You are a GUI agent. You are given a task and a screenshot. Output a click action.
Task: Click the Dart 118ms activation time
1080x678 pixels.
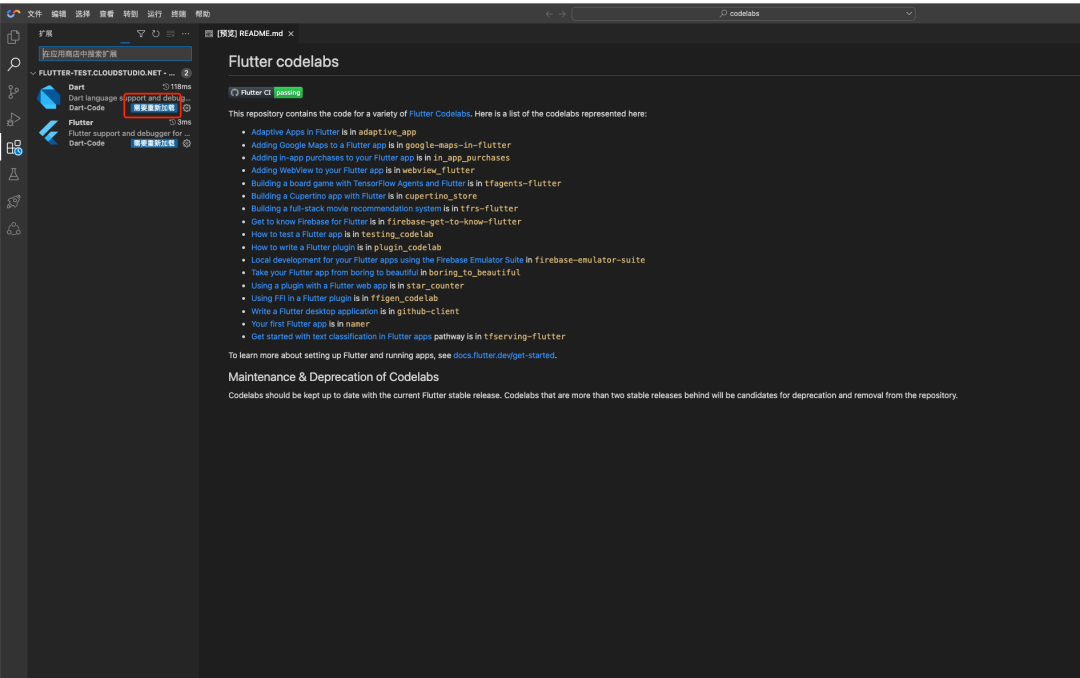(177, 87)
